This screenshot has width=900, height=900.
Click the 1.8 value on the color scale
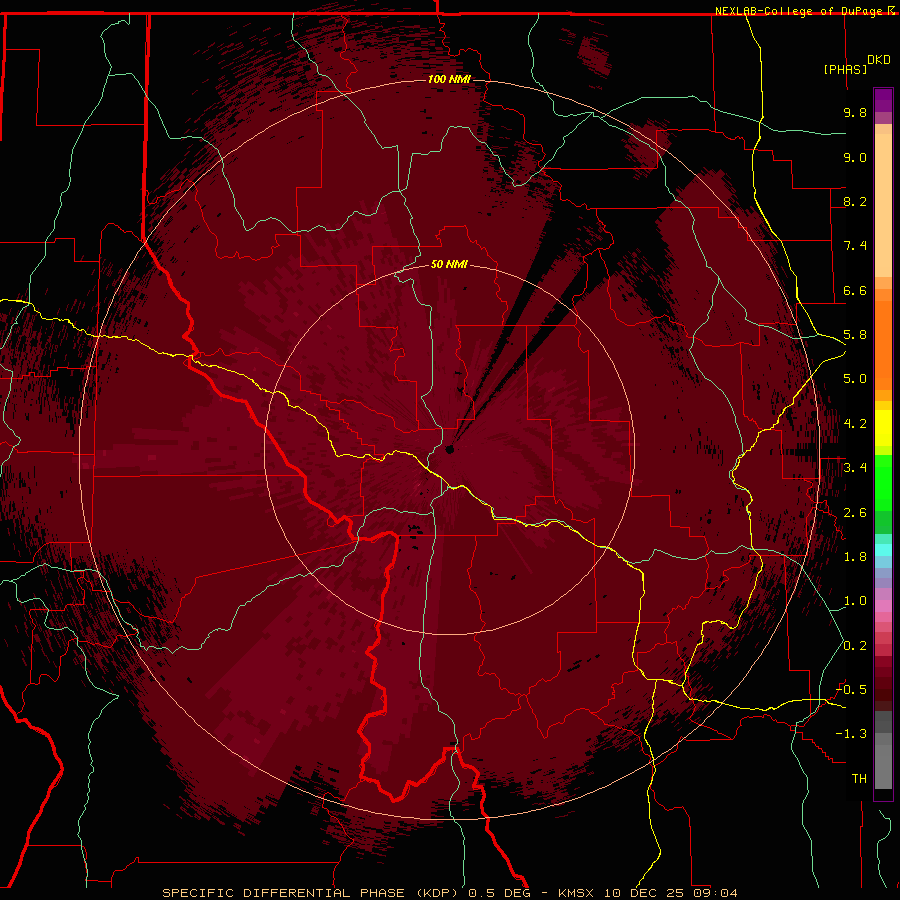tap(855, 557)
